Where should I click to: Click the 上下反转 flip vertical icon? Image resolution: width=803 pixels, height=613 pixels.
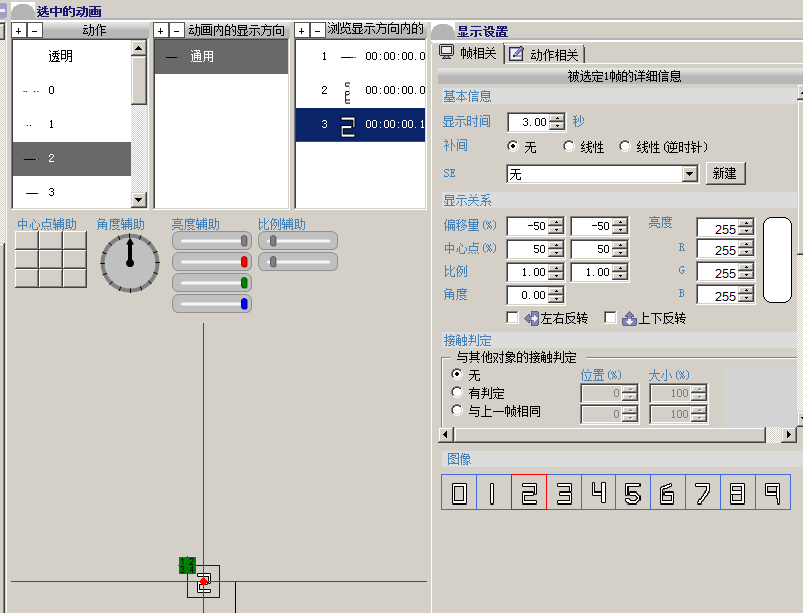pos(629,319)
